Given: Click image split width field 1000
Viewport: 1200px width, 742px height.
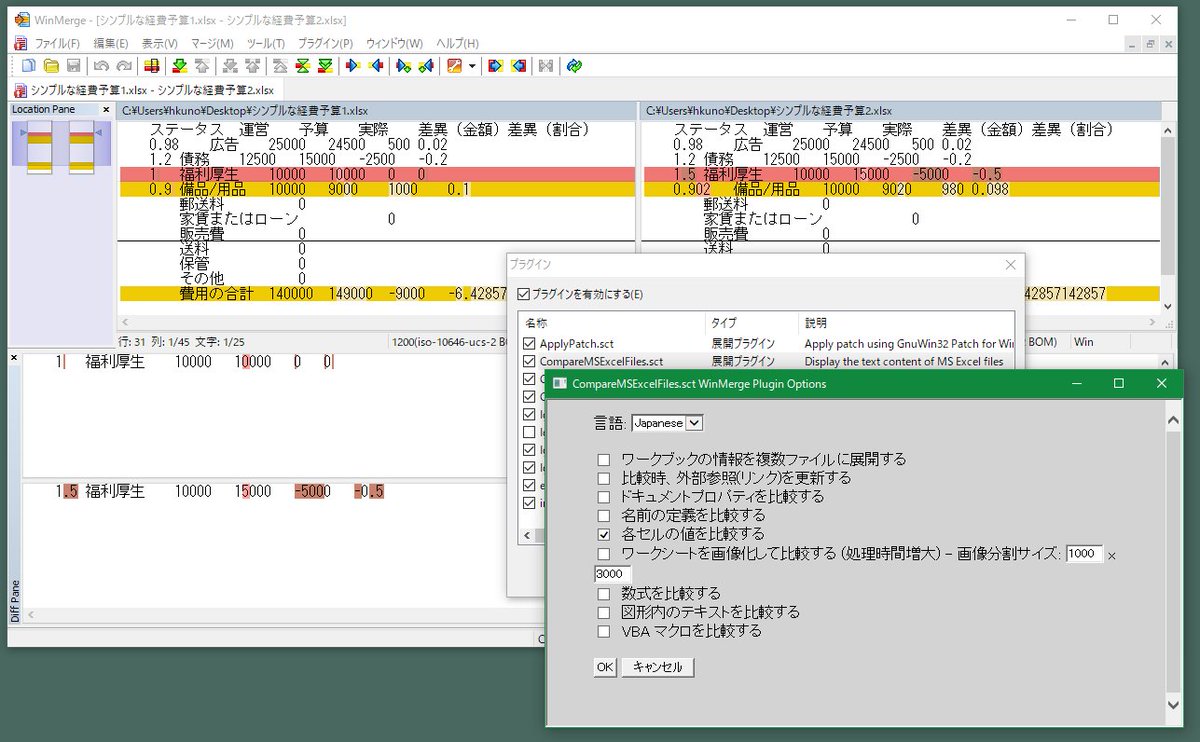Looking at the screenshot, I should pyautogui.click(x=1084, y=554).
